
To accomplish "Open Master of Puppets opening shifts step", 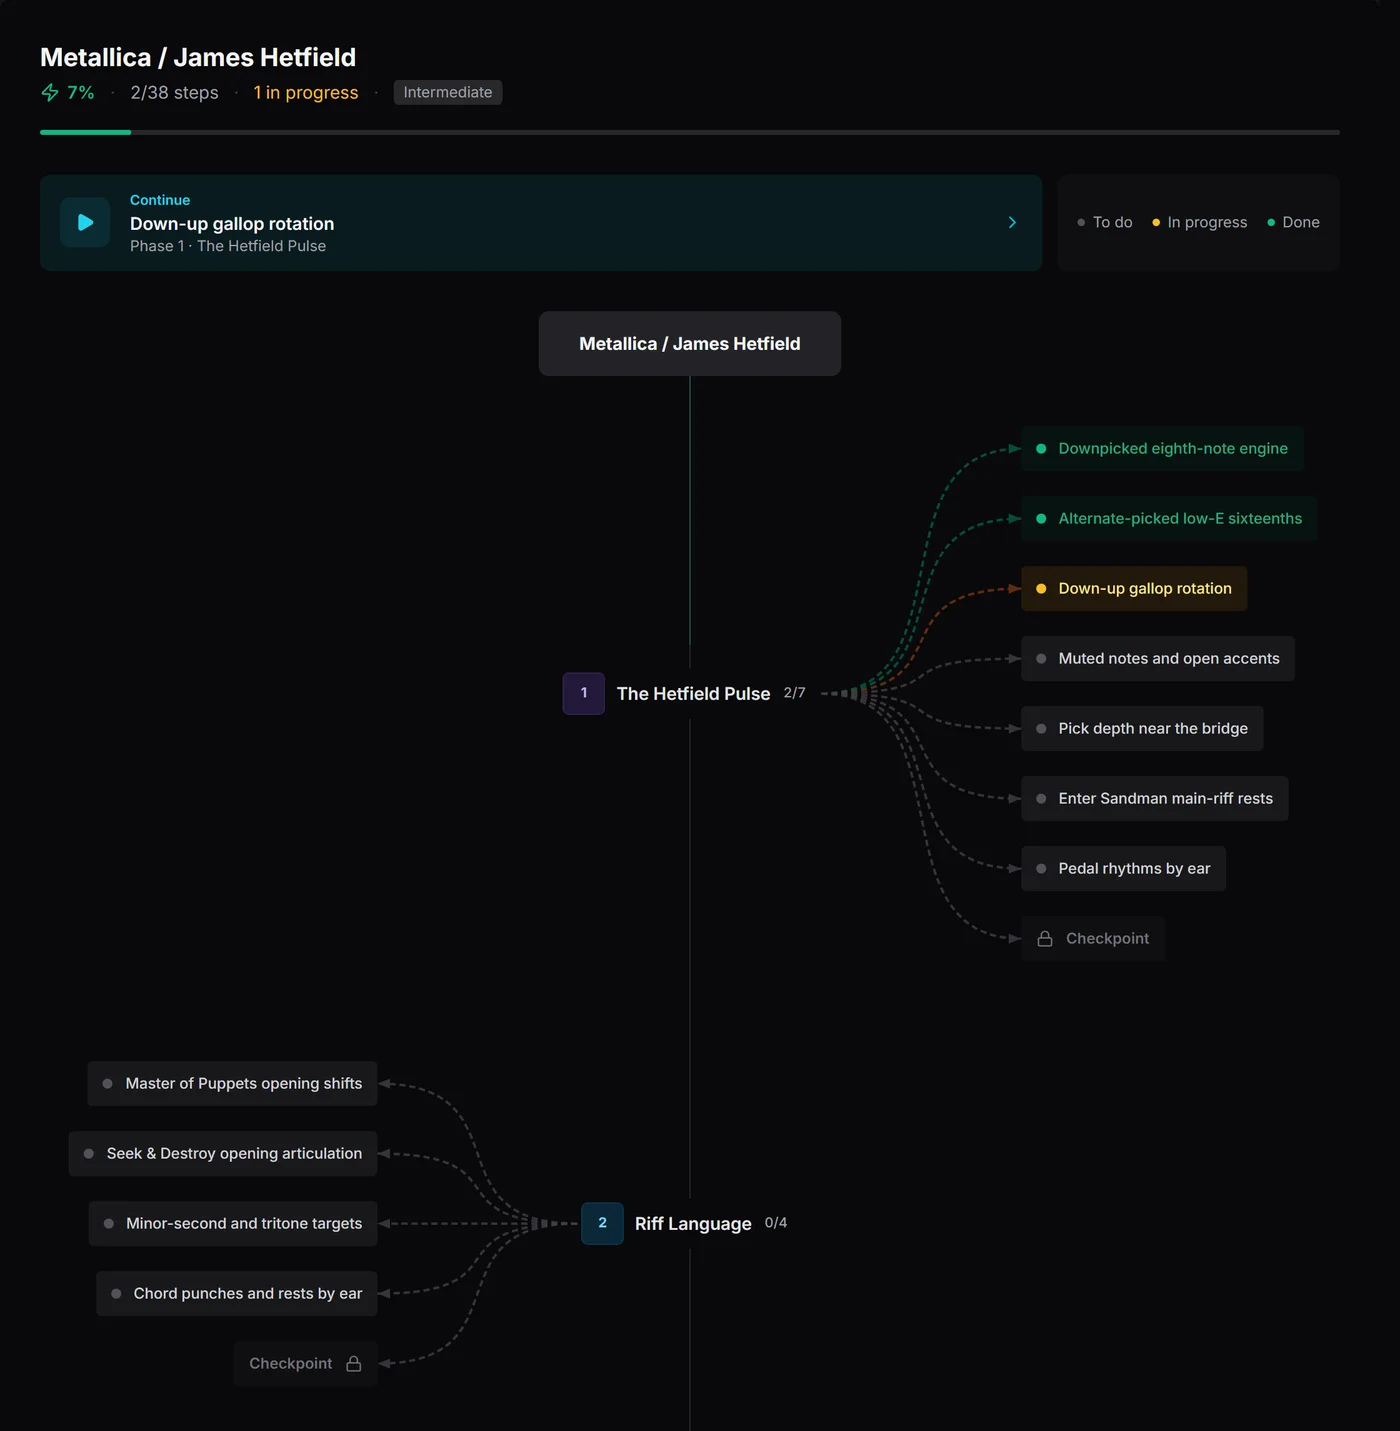I will tap(232, 1083).
